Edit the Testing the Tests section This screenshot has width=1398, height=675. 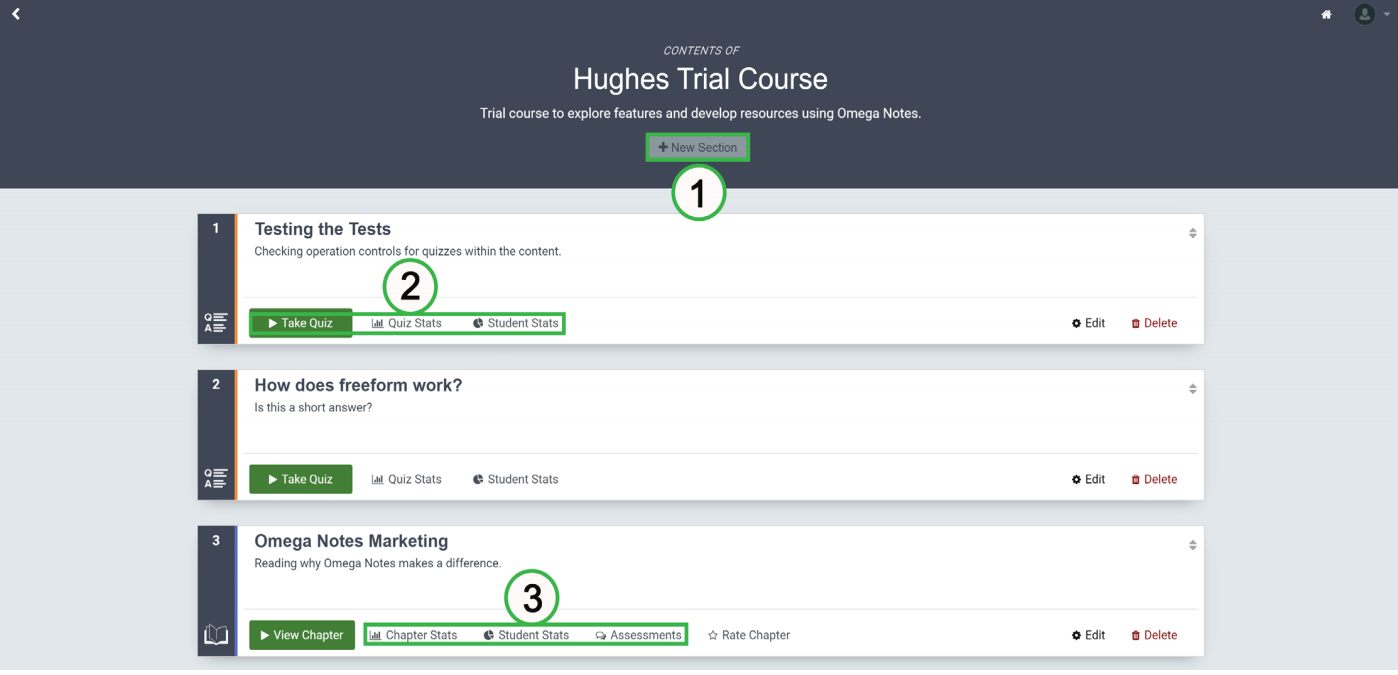pos(1088,323)
